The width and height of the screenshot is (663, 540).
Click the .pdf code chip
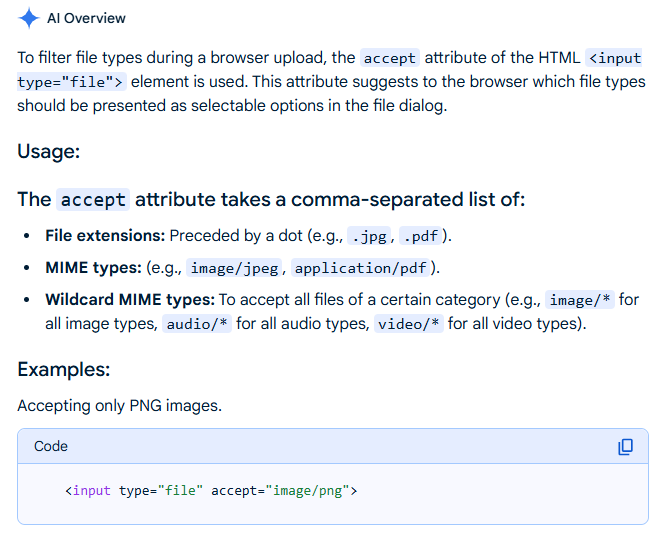tap(419, 237)
